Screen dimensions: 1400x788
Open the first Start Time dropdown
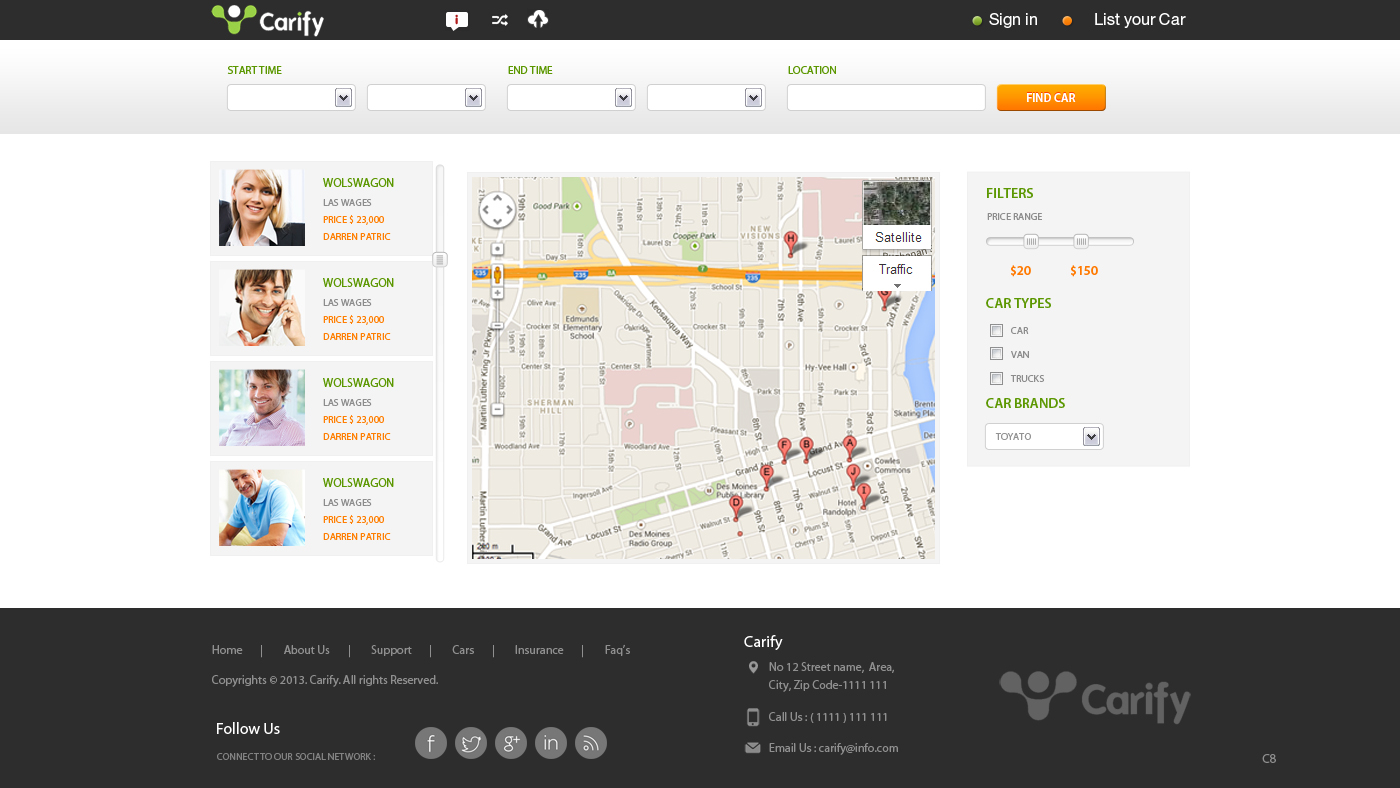(291, 98)
